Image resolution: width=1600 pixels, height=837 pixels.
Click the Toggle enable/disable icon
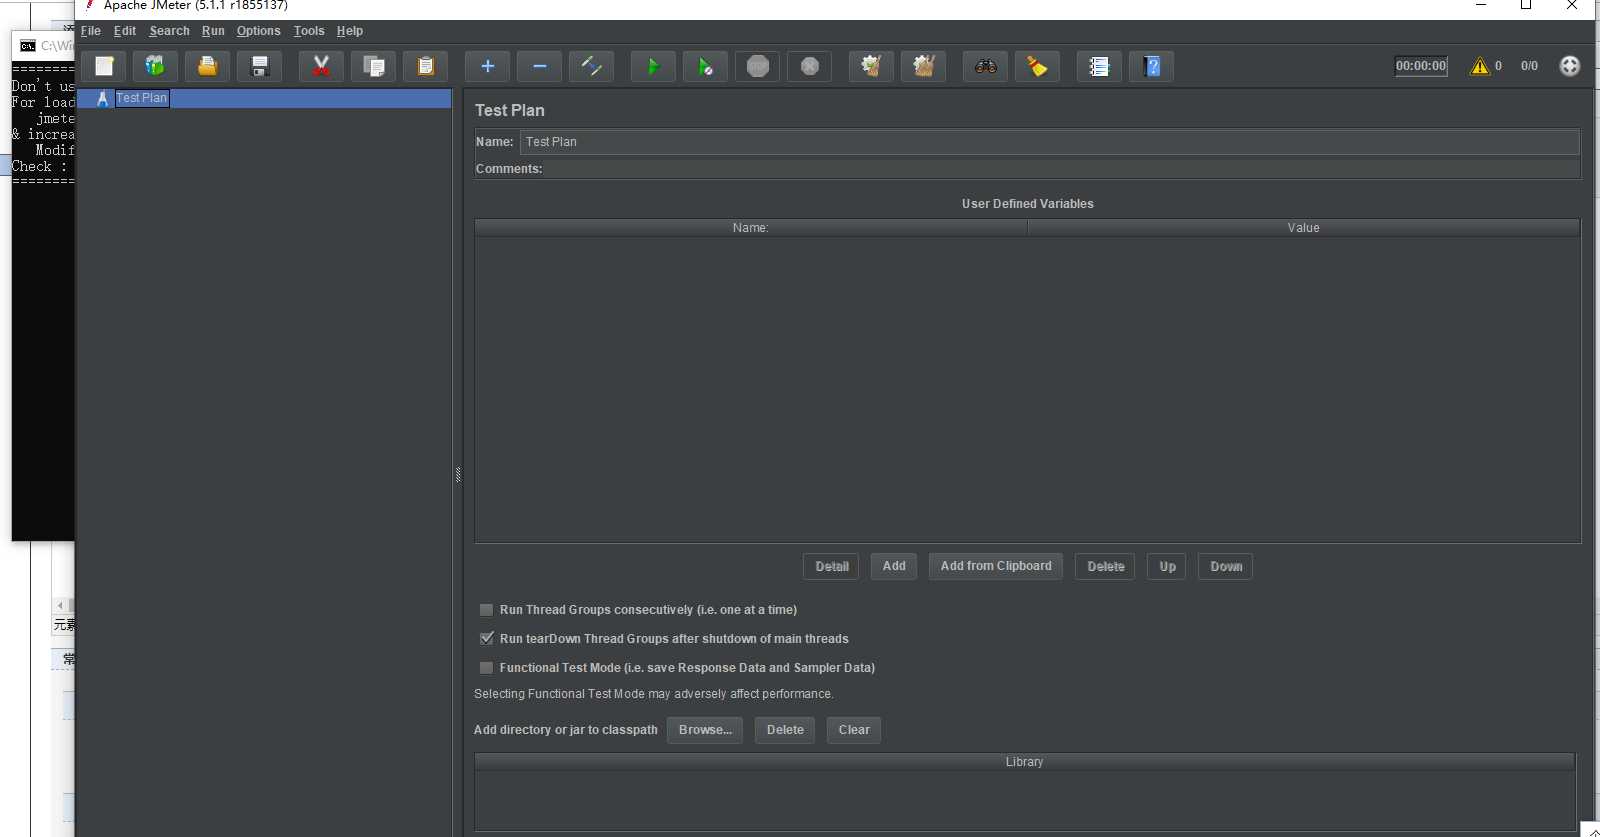(x=591, y=66)
